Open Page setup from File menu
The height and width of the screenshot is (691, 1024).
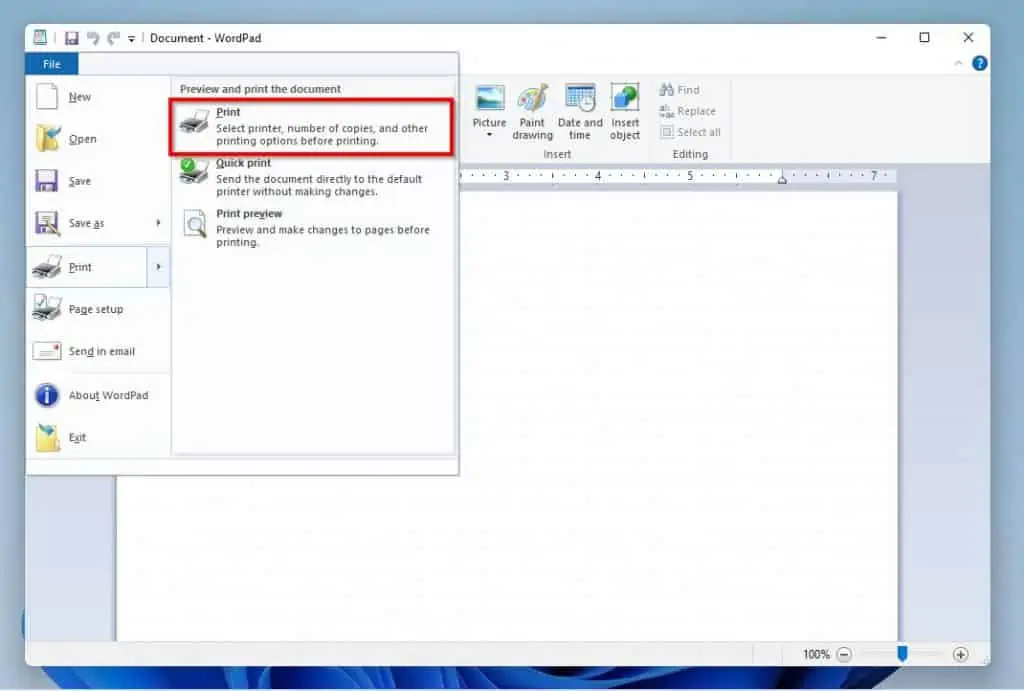pyautogui.click(x=96, y=310)
